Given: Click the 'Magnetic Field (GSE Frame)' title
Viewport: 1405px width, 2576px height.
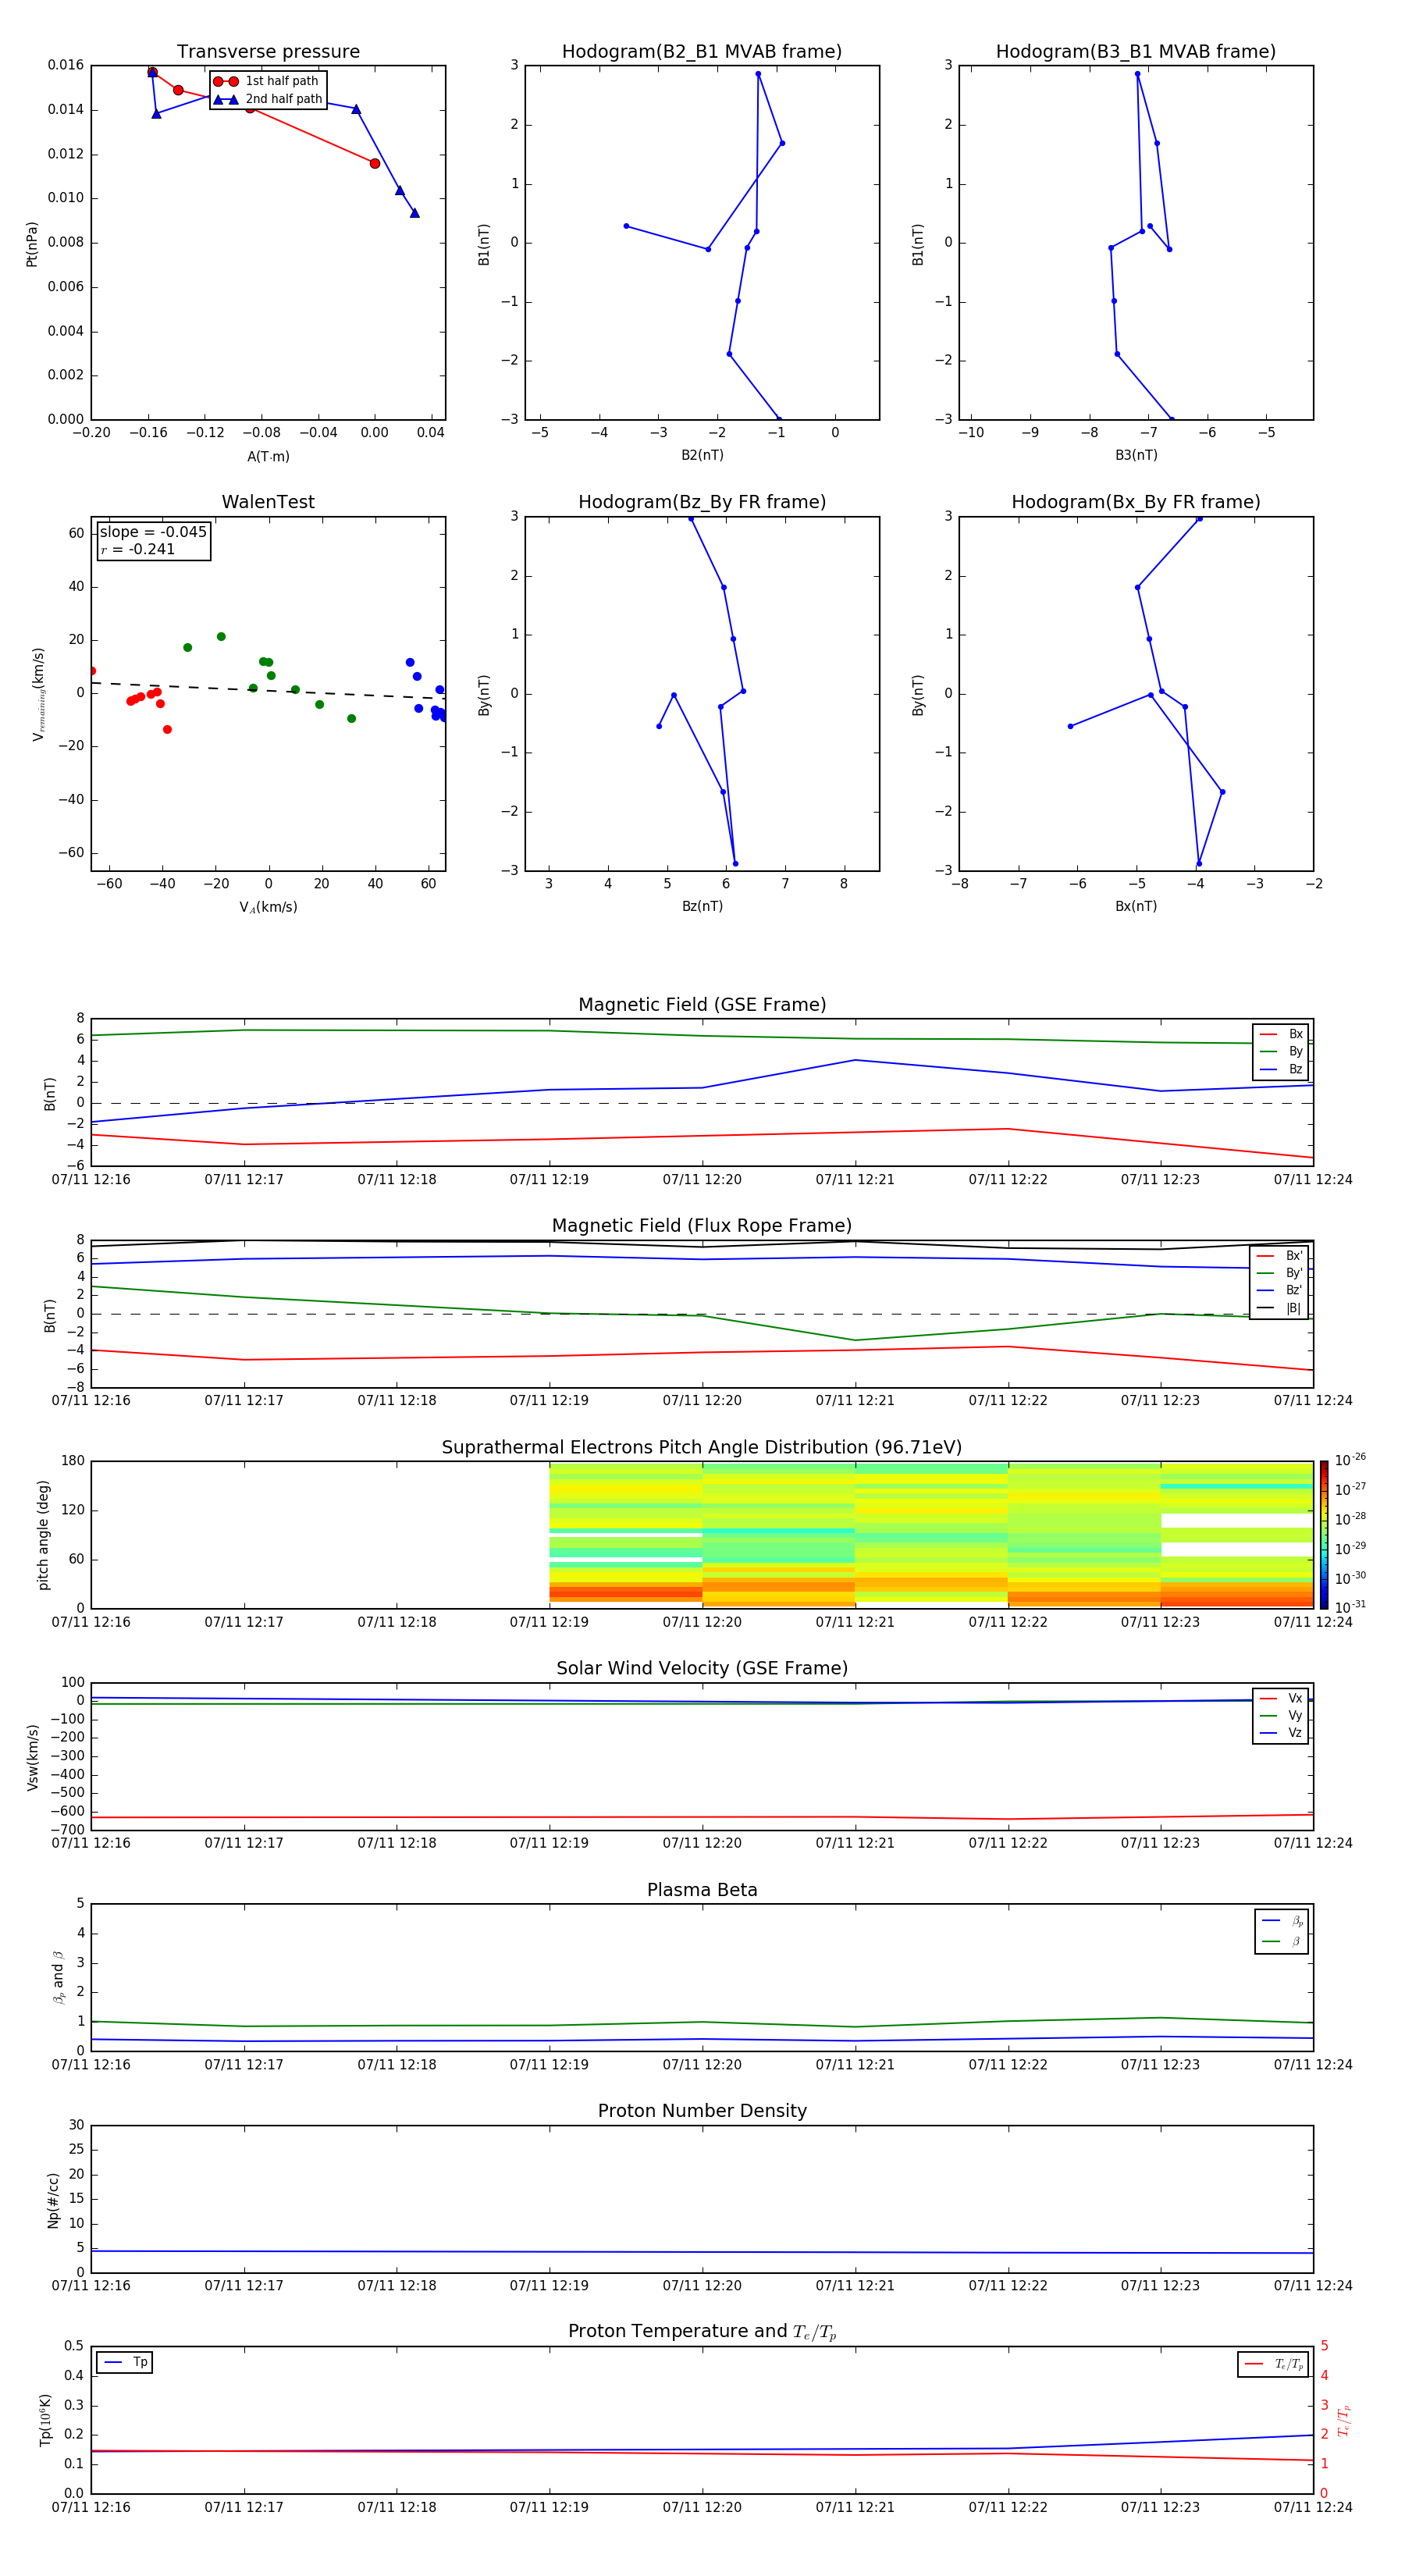Looking at the screenshot, I should [x=702, y=1005].
